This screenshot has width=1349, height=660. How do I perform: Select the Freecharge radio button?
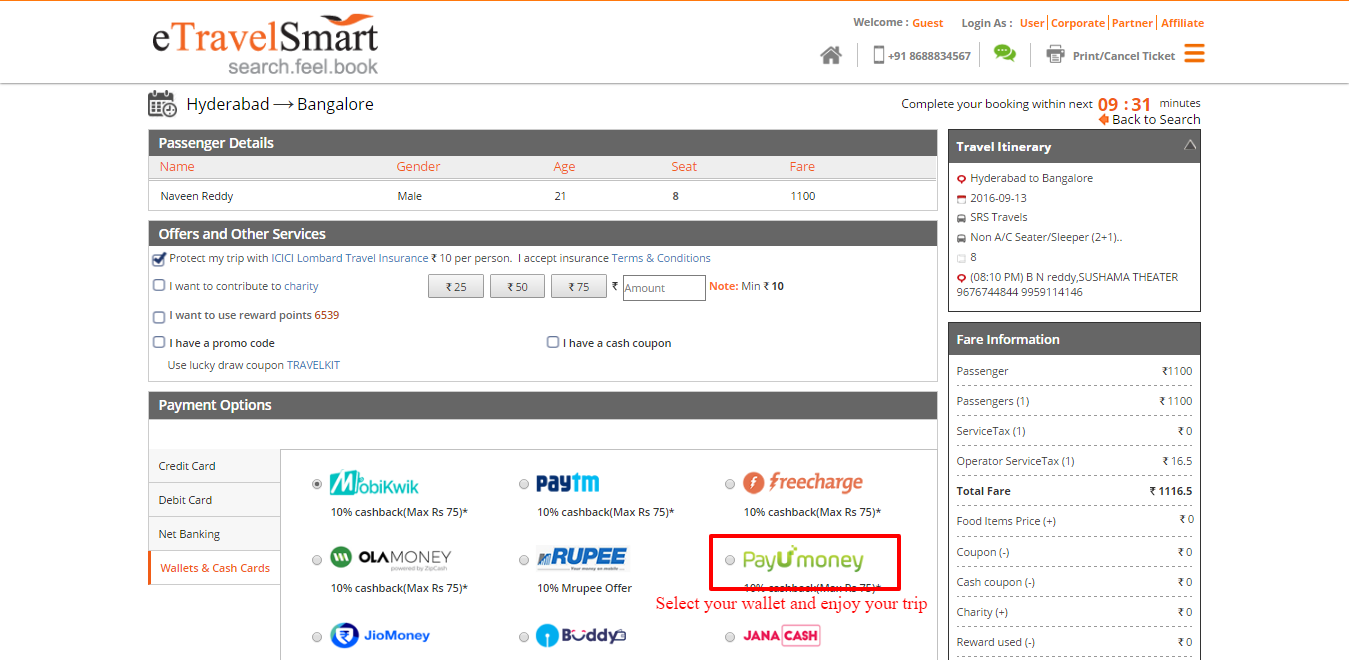click(730, 484)
